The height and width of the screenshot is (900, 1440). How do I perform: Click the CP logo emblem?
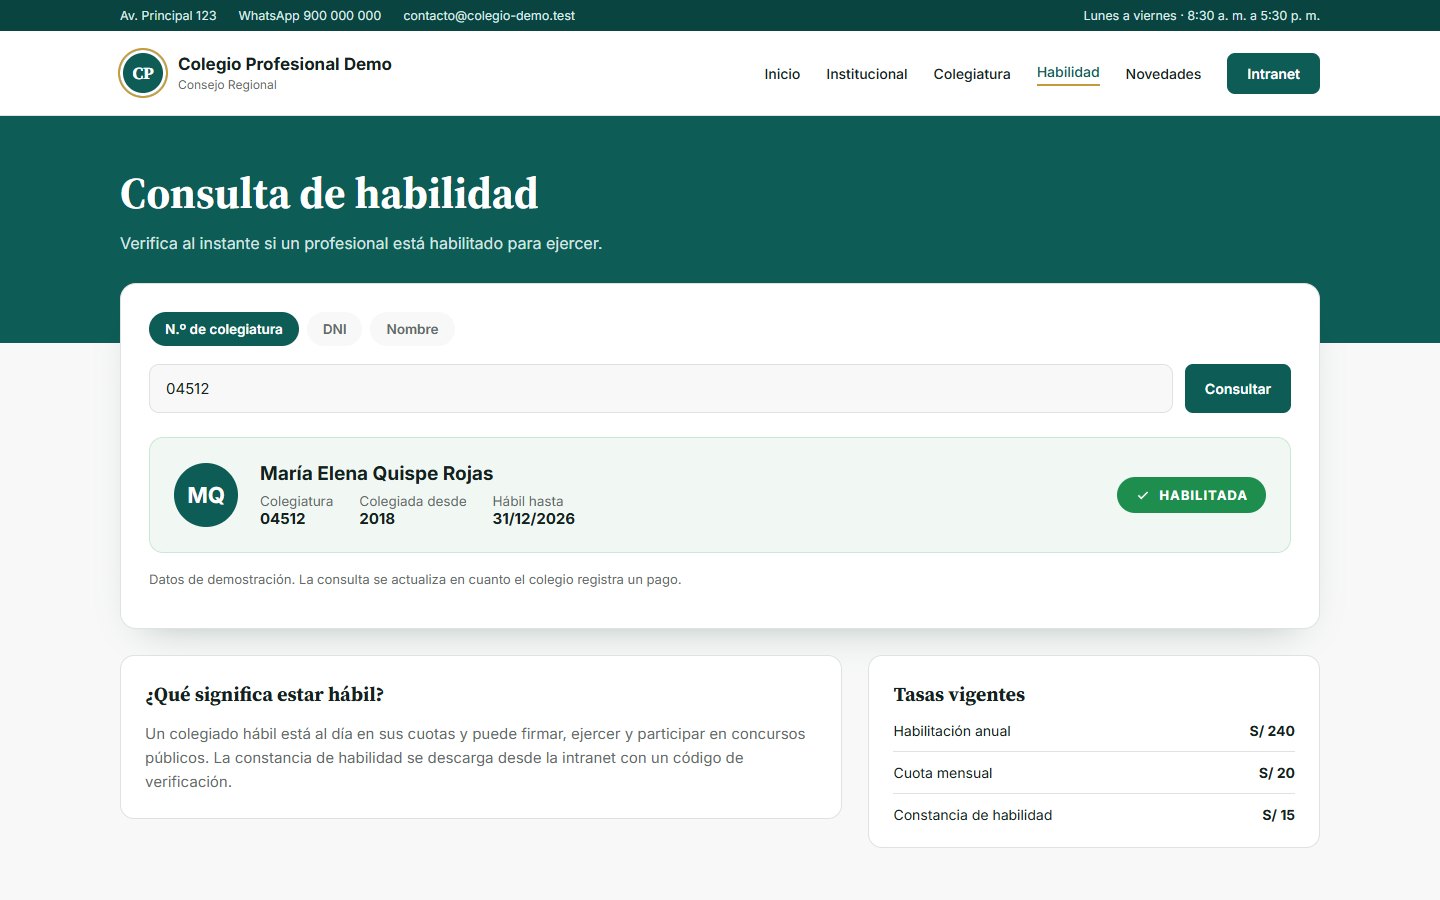(x=143, y=73)
